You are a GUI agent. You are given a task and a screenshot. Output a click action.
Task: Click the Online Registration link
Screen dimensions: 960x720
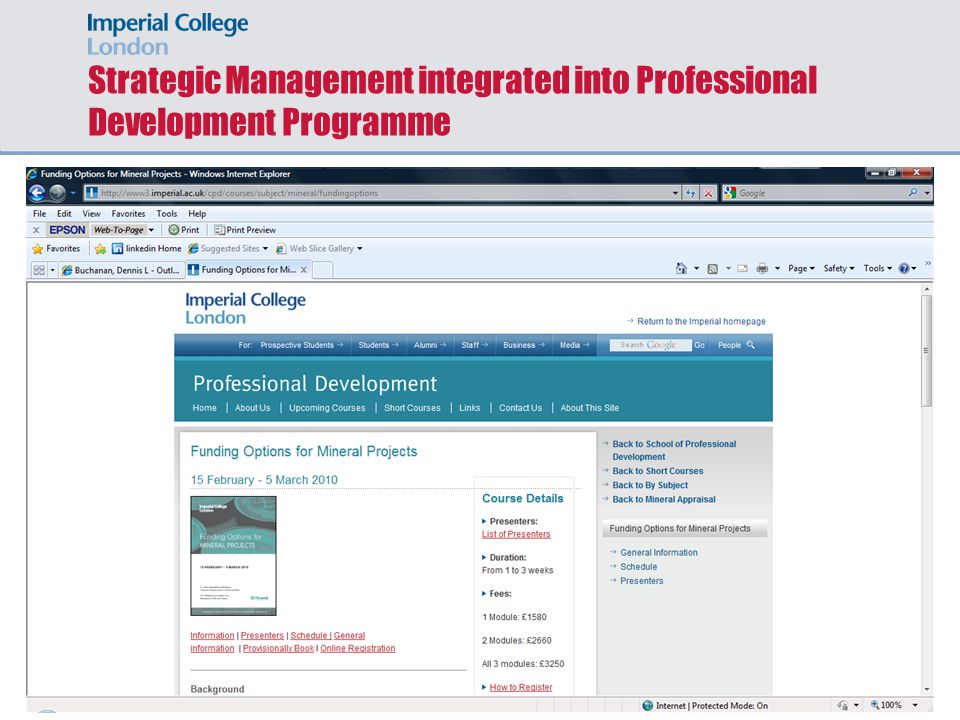pos(358,648)
